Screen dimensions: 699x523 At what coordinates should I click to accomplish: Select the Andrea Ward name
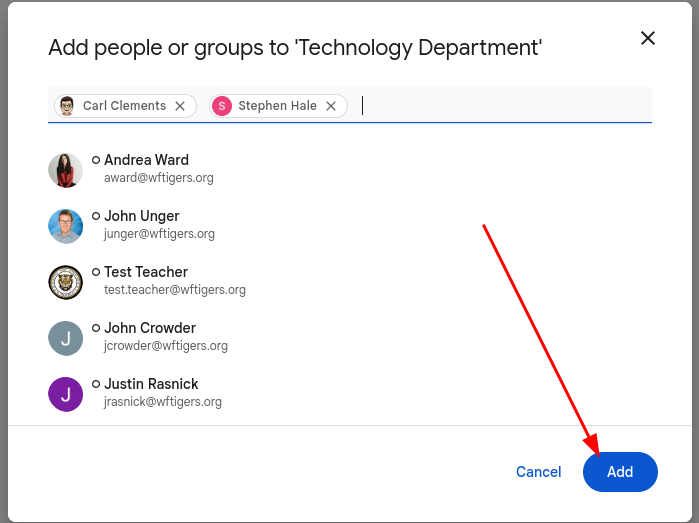[146, 160]
